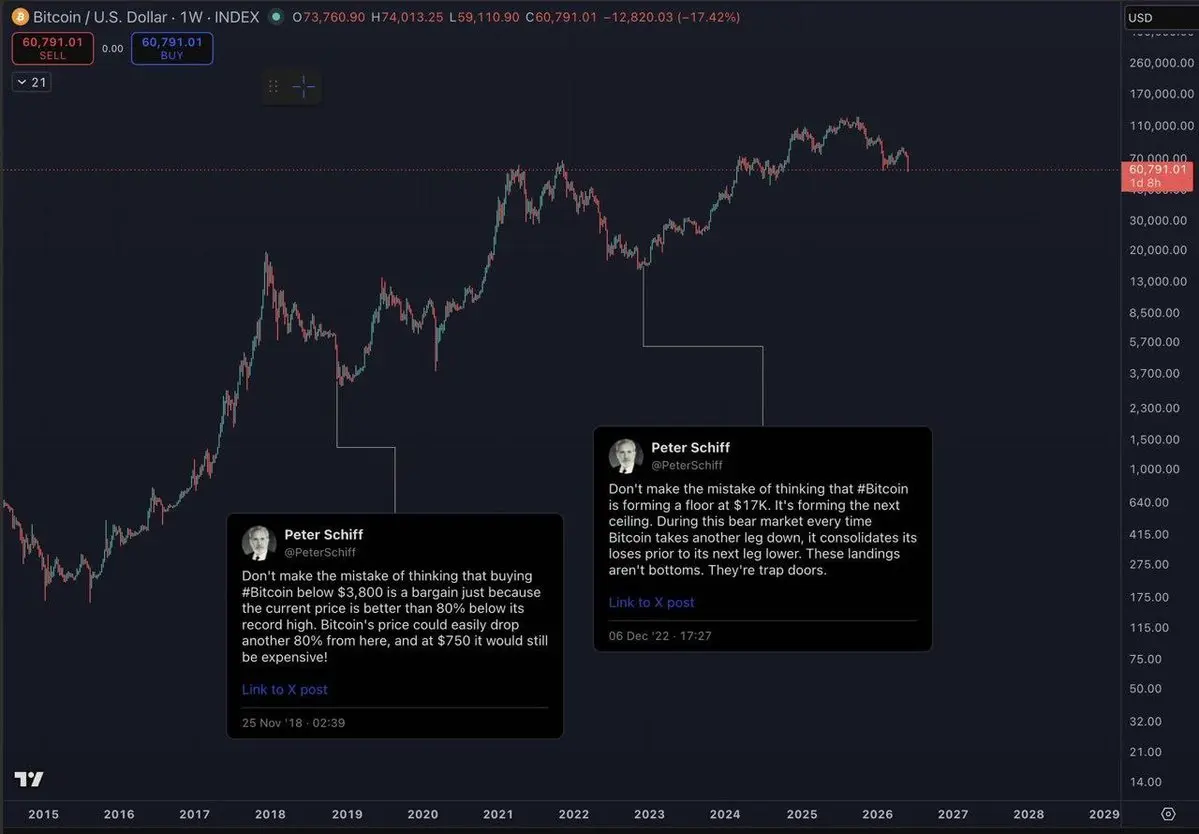The height and width of the screenshot is (834, 1199).
Task: Open Link to X post in 2022 tweet
Action: pyautogui.click(x=651, y=602)
